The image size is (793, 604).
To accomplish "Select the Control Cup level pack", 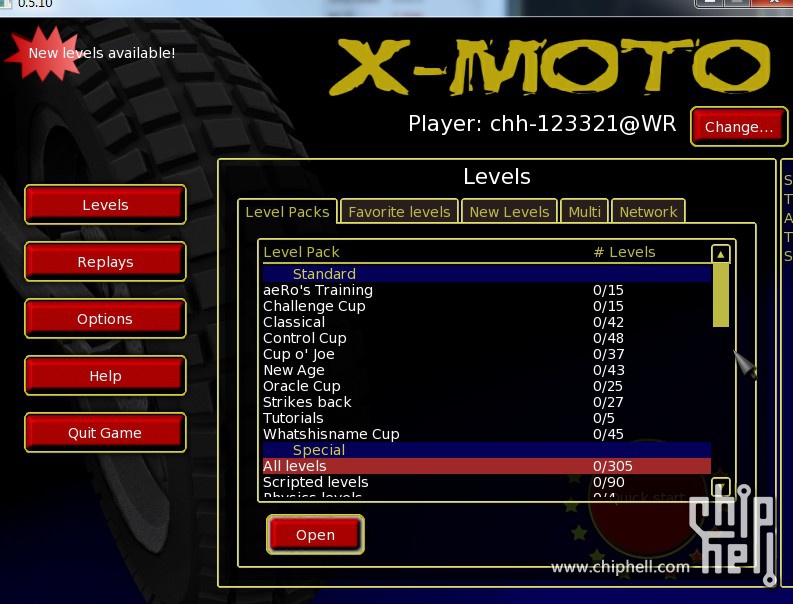I will [487, 338].
